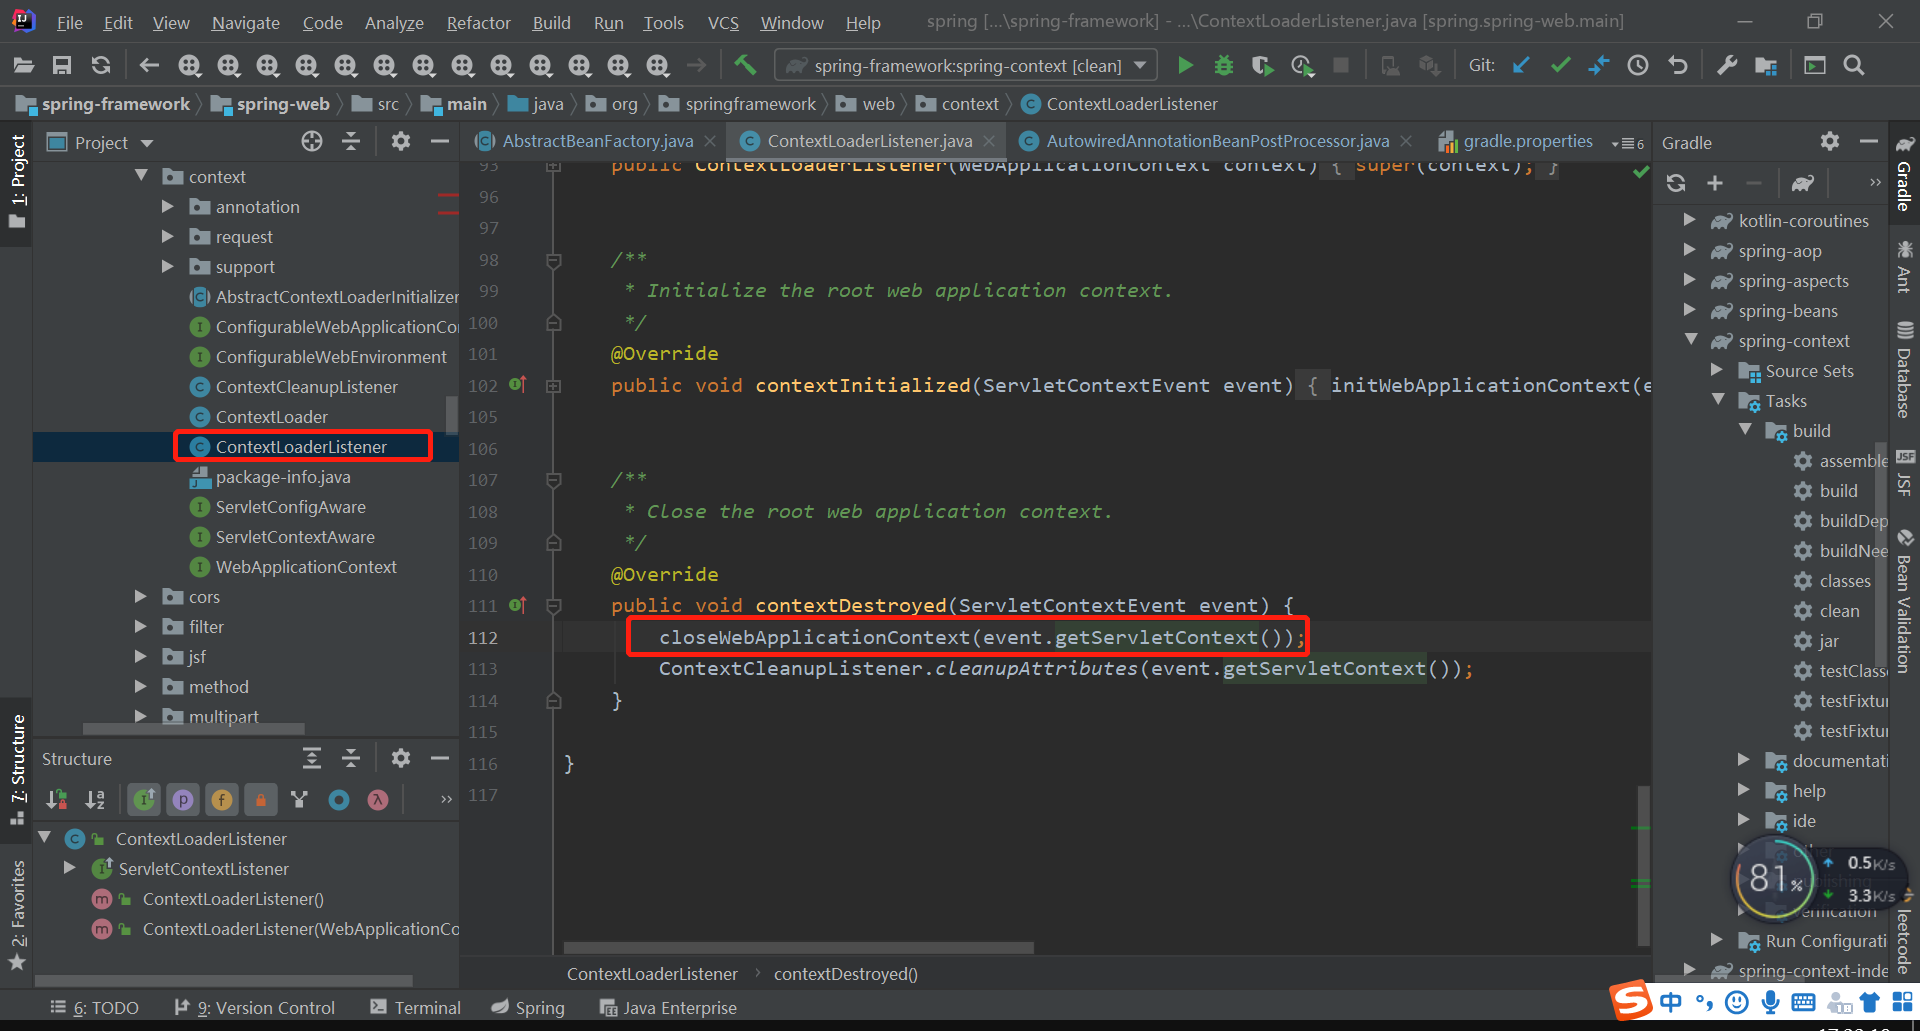Switch to AutowiredAnnotationBeanPostProcessor.java tab

1217,142
